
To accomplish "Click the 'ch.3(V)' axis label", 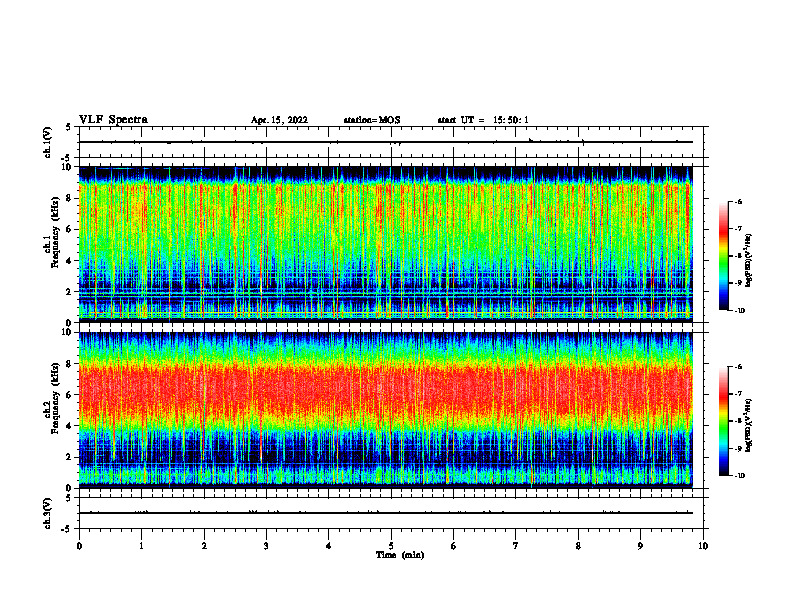I will [48, 513].
